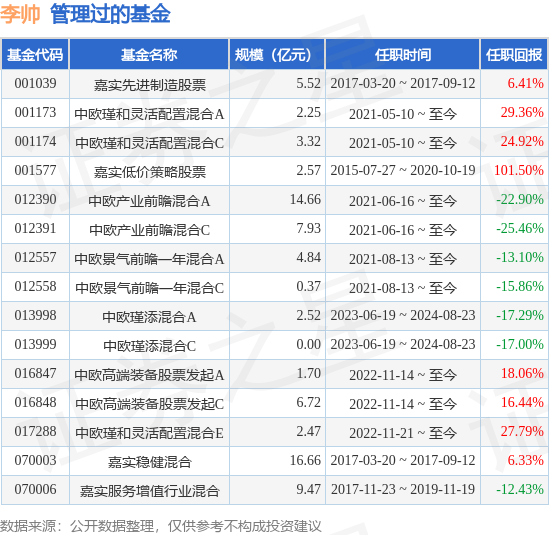Open 嘉实先进制造股票 fund name
549x535 pixels.
coord(150,85)
